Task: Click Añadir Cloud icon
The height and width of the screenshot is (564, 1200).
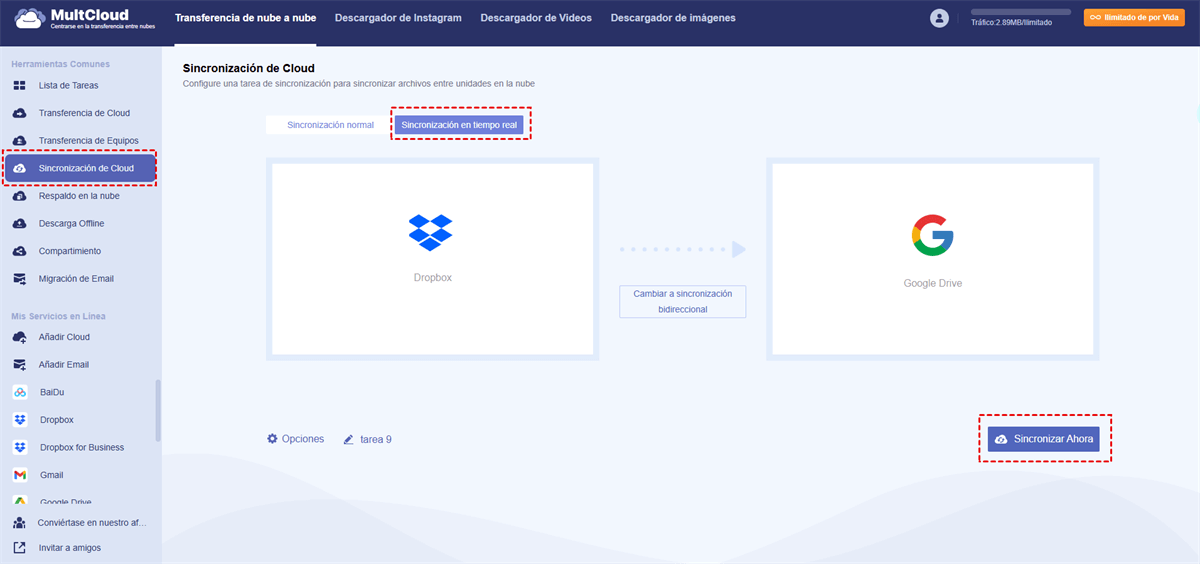Action: (19, 337)
